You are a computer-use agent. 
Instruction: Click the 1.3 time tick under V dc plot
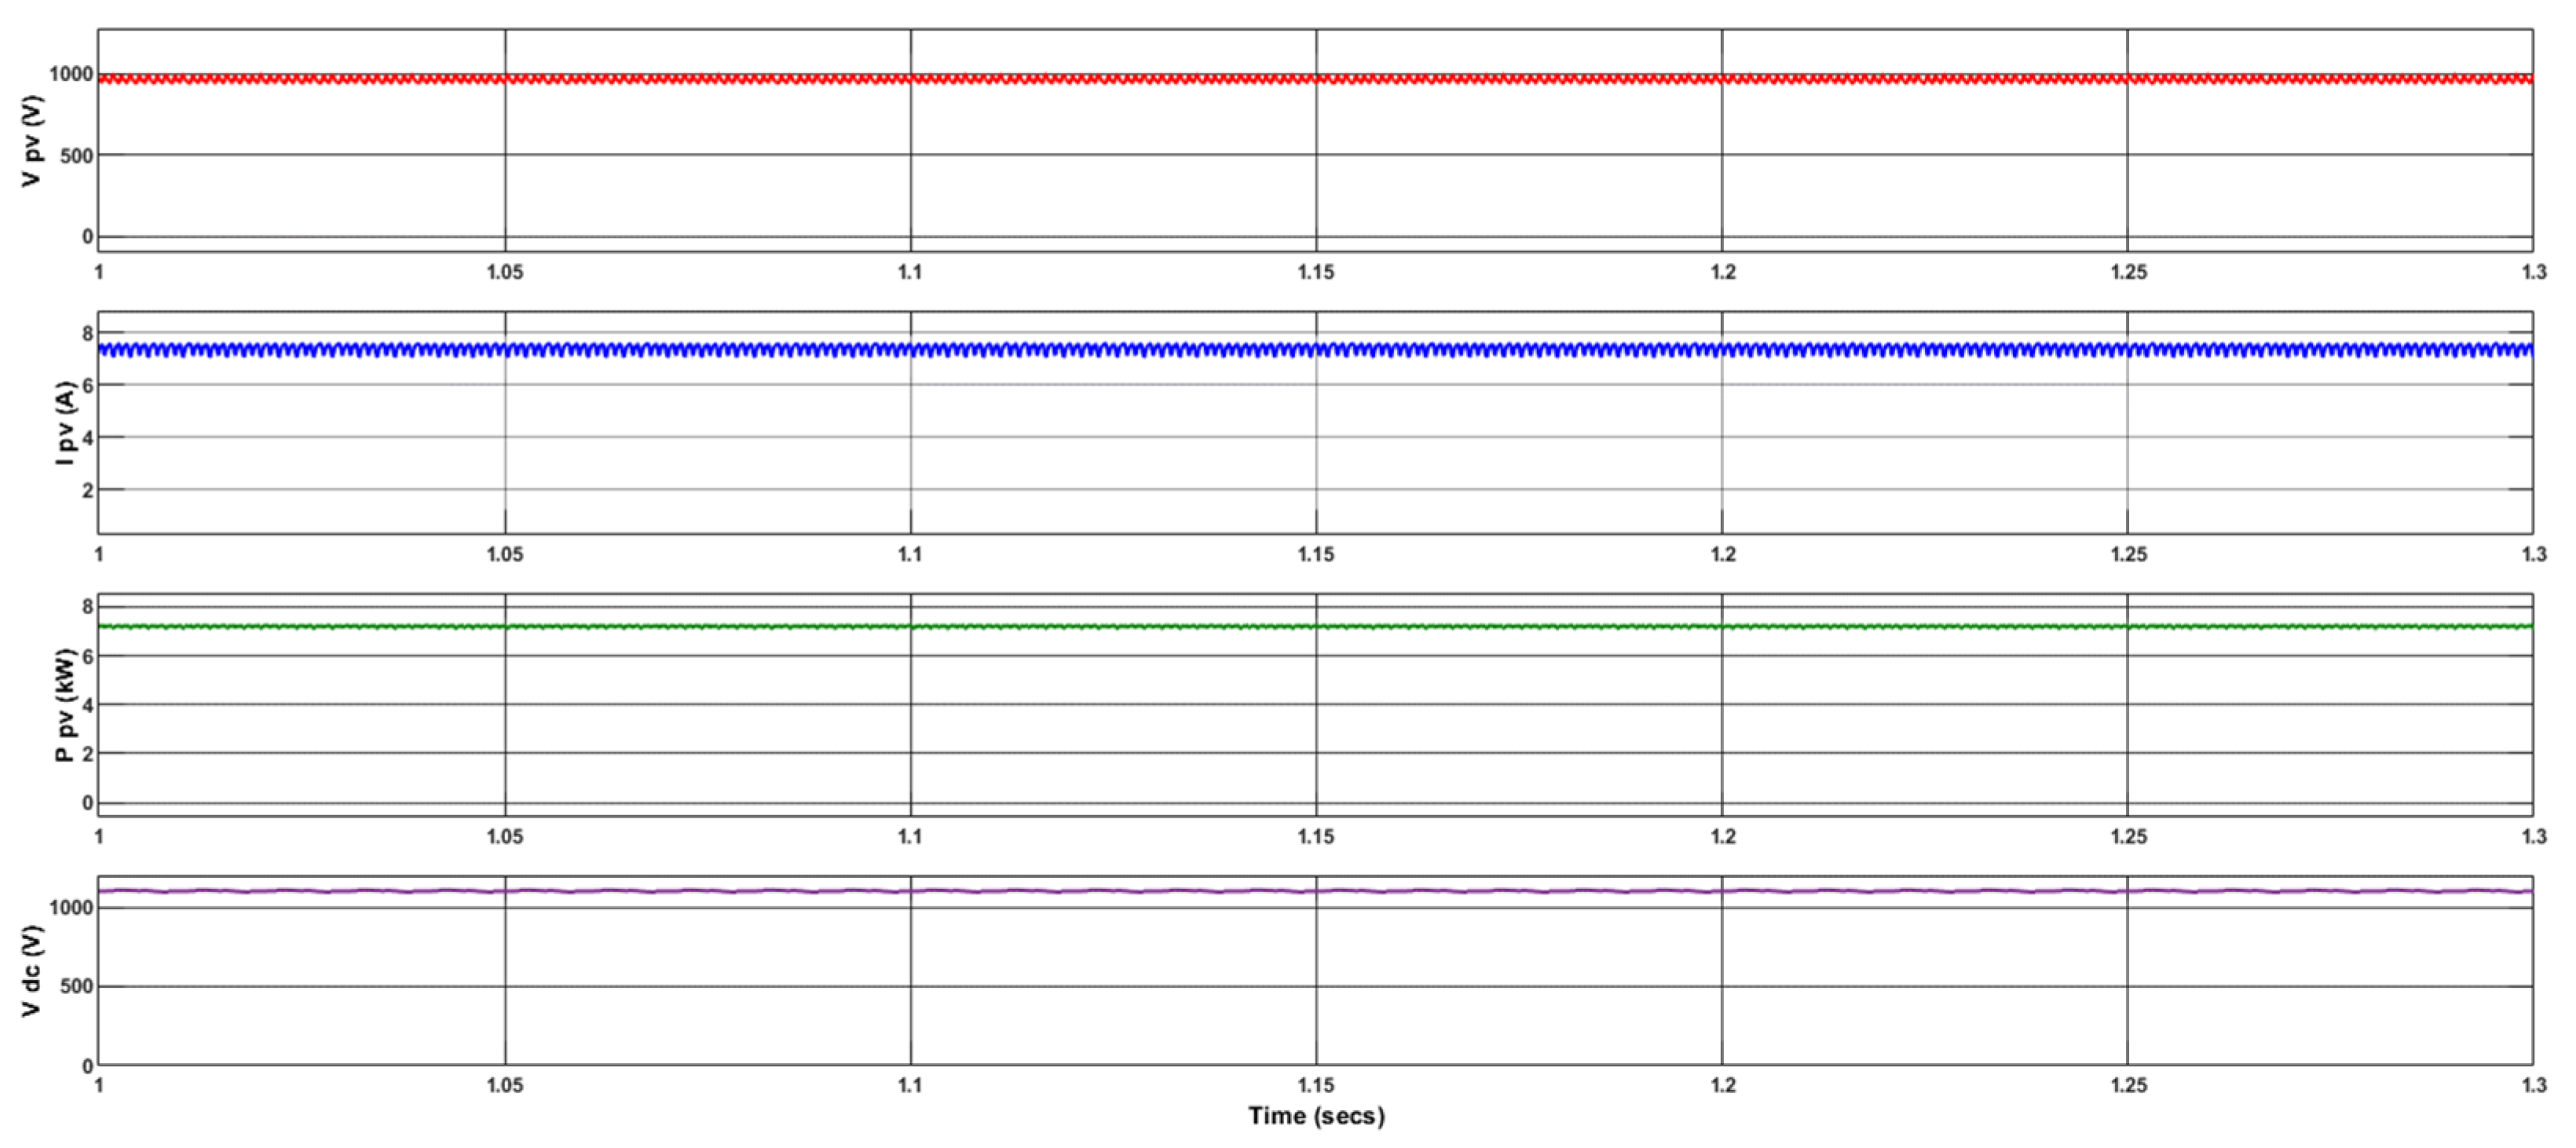tap(2533, 1085)
